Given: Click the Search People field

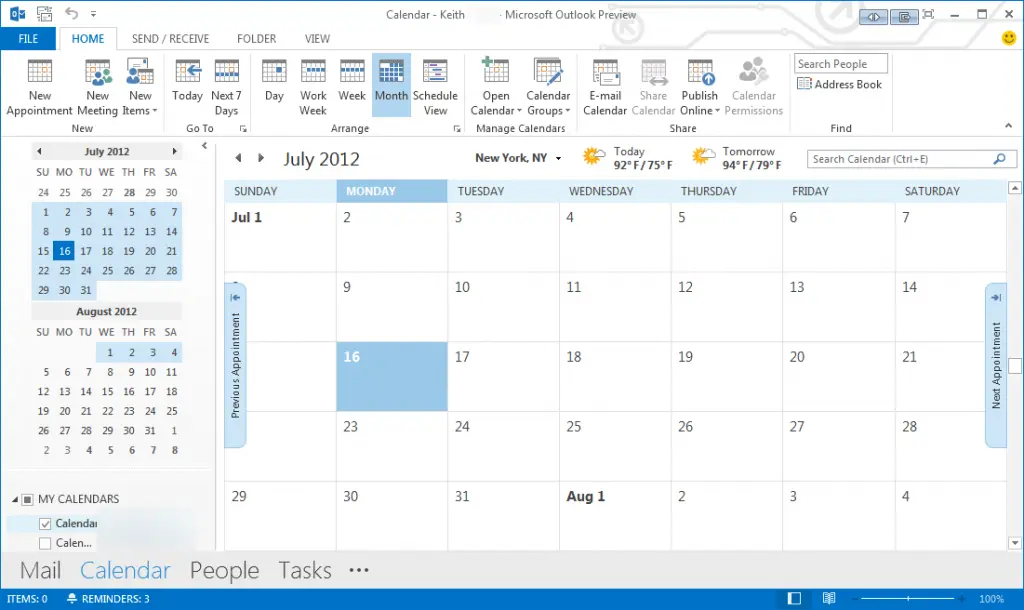Looking at the screenshot, I should pyautogui.click(x=840, y=63).
